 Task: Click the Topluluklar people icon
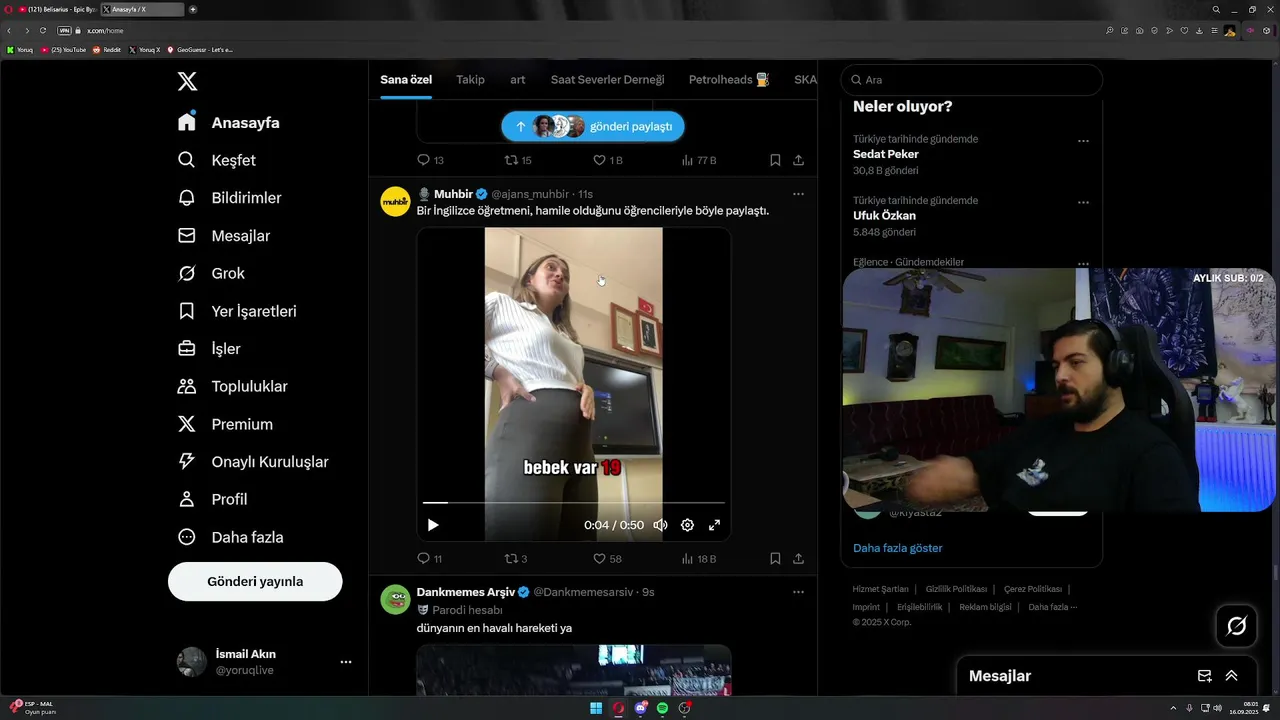pos(186,386)
